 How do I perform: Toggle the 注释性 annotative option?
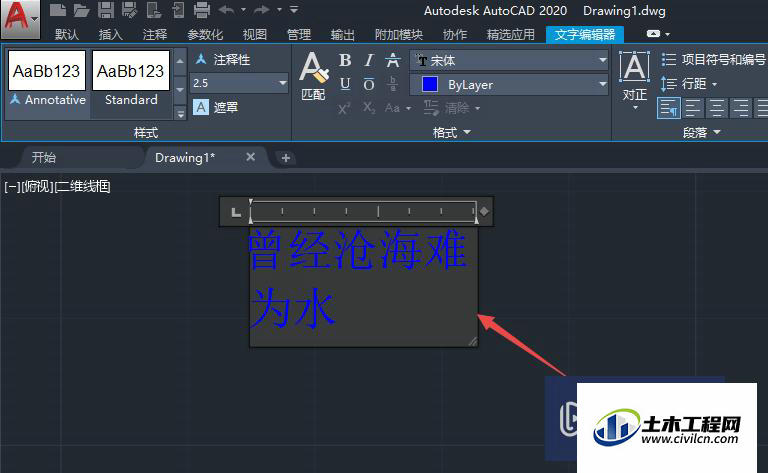click(223, 60)
